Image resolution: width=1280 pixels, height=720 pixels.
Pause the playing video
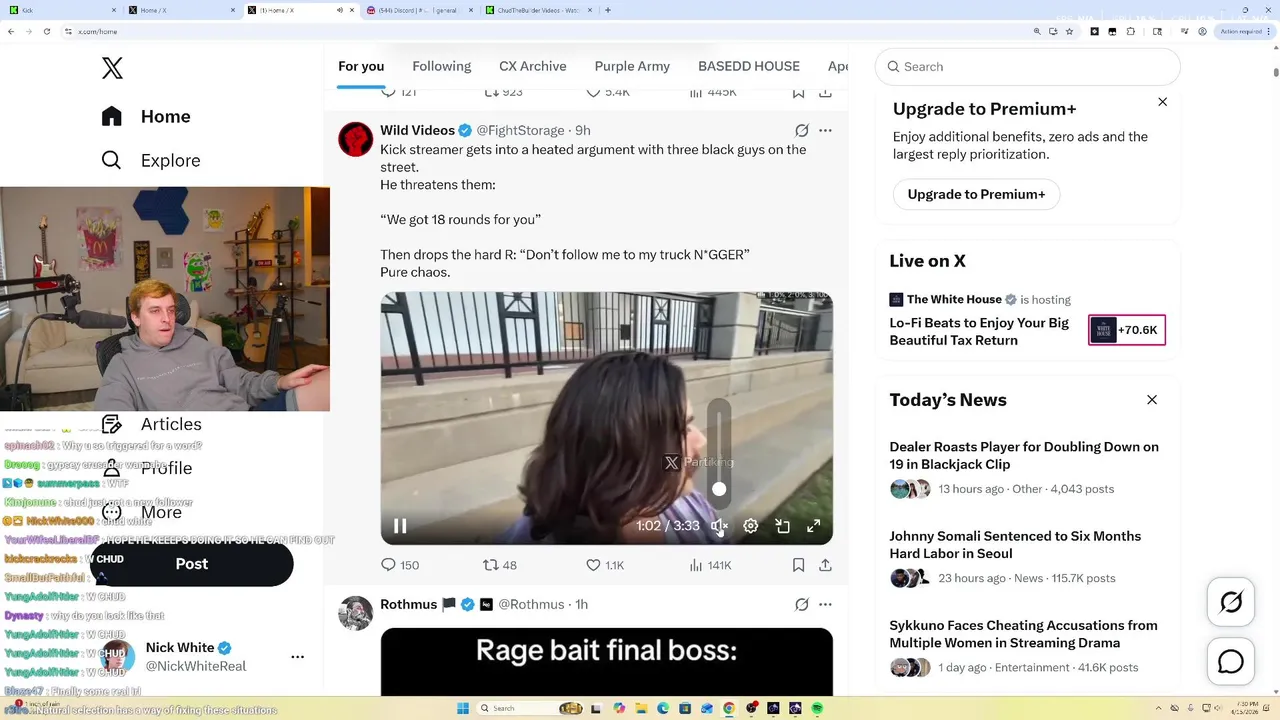pos(400,526)
